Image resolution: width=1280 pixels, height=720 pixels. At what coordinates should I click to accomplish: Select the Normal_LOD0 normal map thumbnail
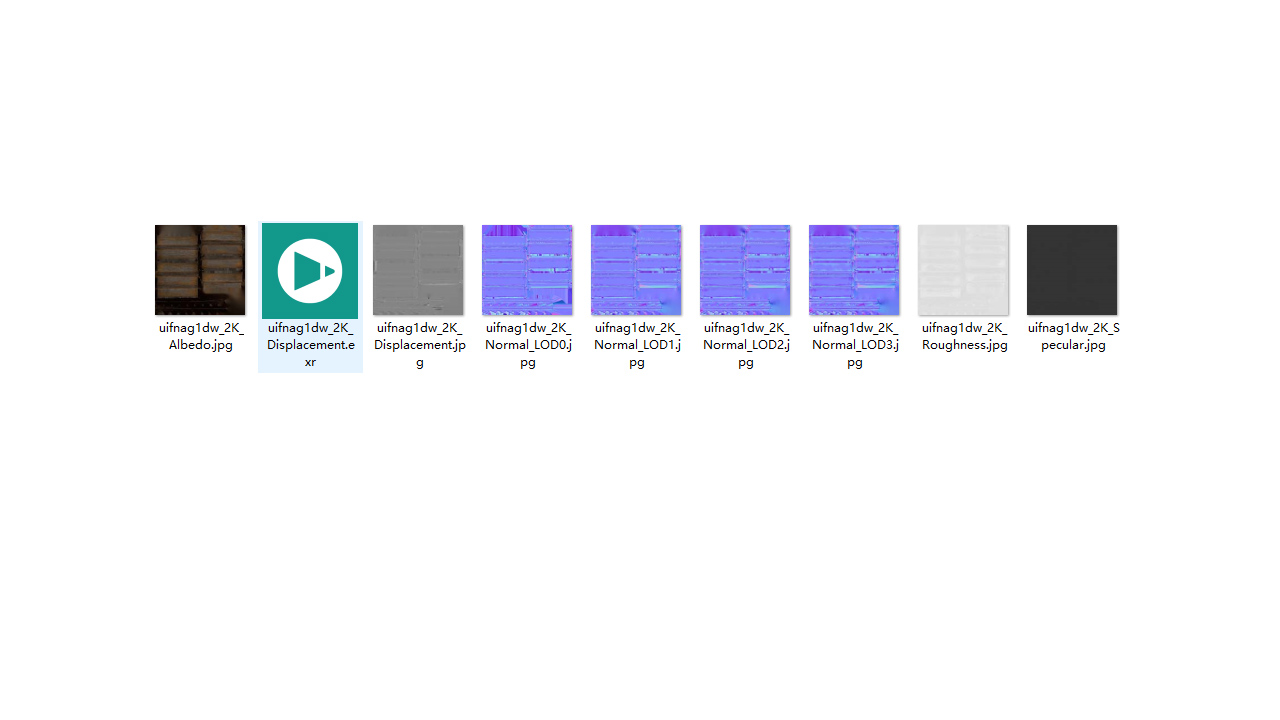pyautogui.click(x=527, y=270)
